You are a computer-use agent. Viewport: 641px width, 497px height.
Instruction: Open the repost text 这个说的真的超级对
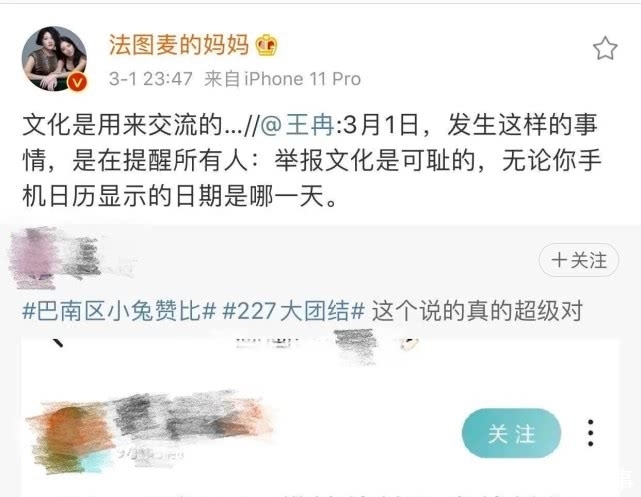477,311
